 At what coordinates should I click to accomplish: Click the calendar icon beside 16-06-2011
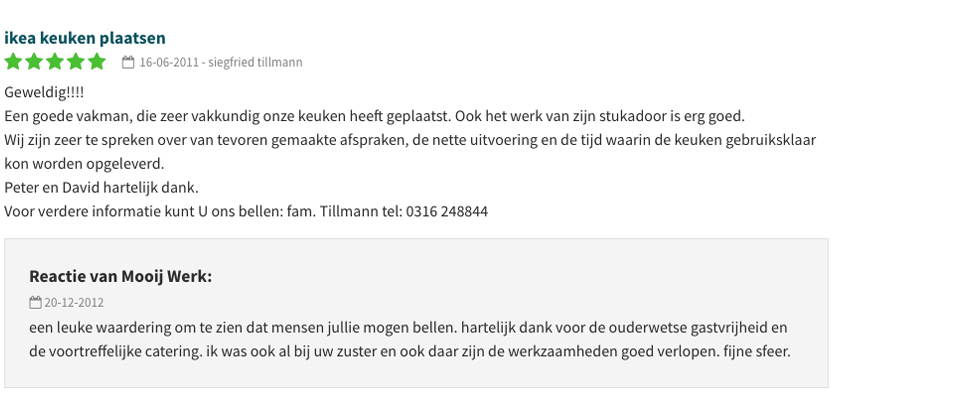tap(128, 62)
